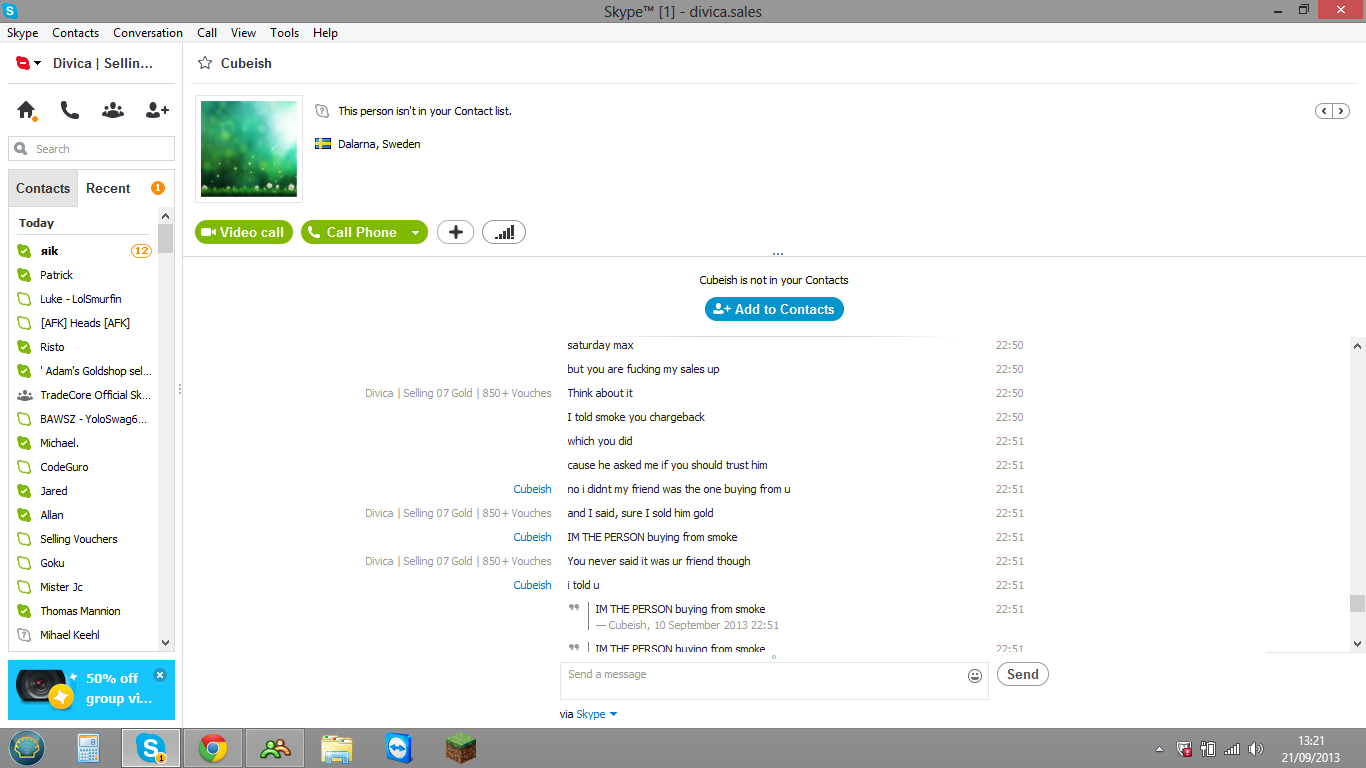The image size is (1366, 768).
Task: Click the Cubeish profile picture
Action: tap(249, 149)
